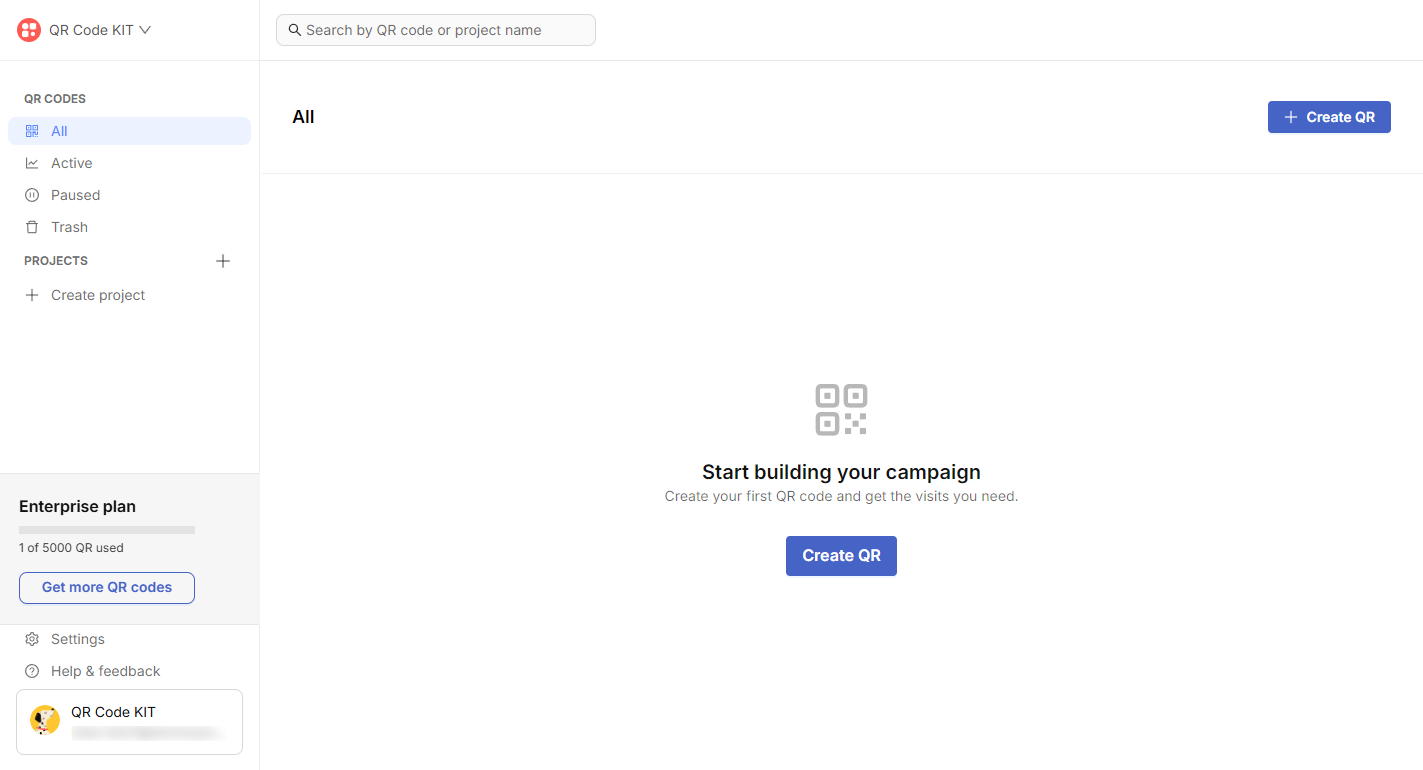Click the Help question mark icon
The height and width of the screenshot is (770, 1423).
(33, 671)
